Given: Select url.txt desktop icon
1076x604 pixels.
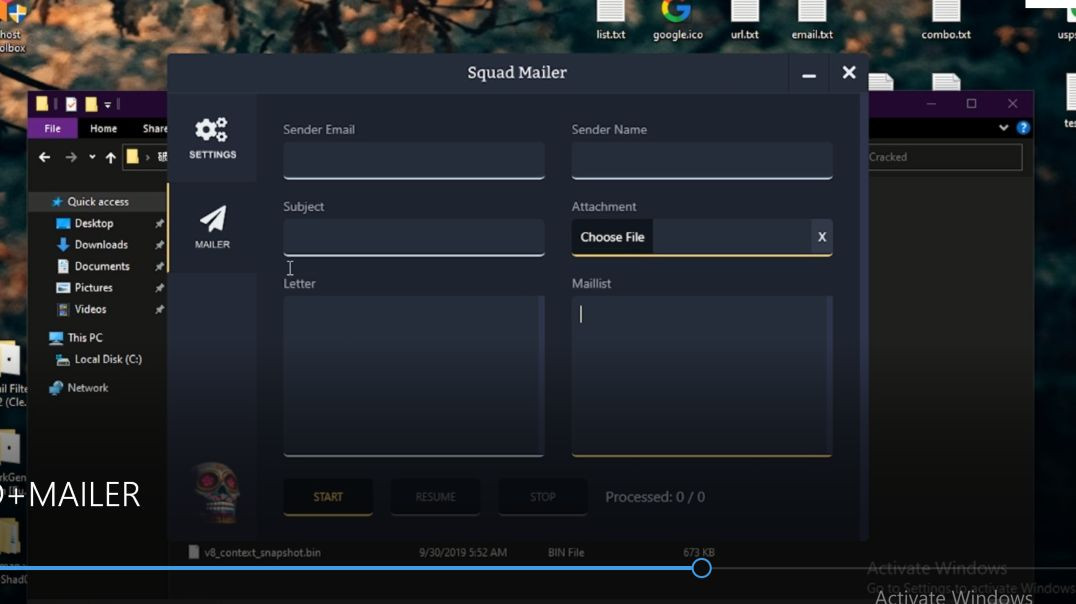Looking at the screenshot, I should click(x=745, y=21).
